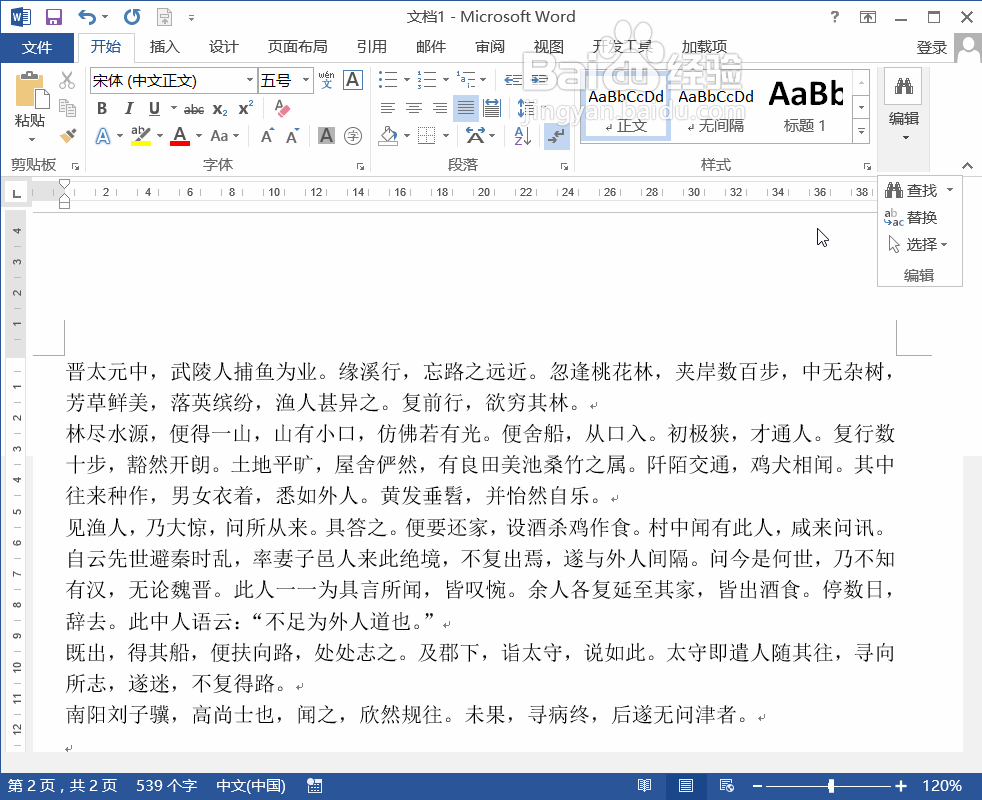Open underline style dropdown arrow

point(173,108)
